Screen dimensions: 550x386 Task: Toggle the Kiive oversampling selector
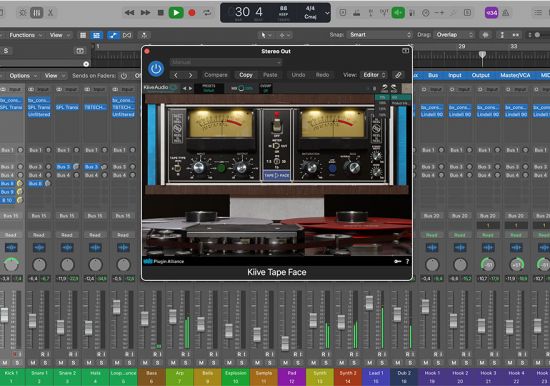266,88
